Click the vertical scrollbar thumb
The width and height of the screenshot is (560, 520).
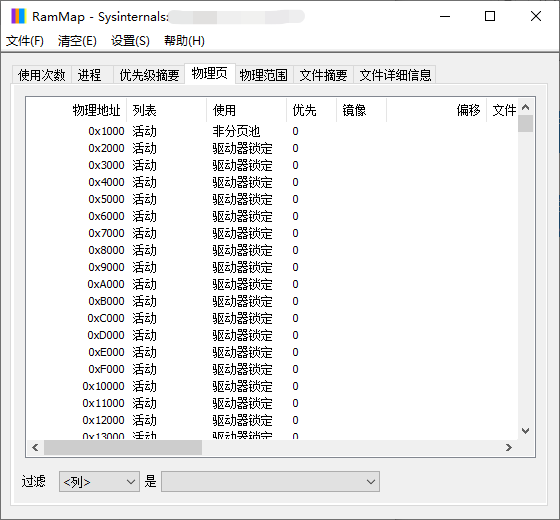(x=525, y=124)
